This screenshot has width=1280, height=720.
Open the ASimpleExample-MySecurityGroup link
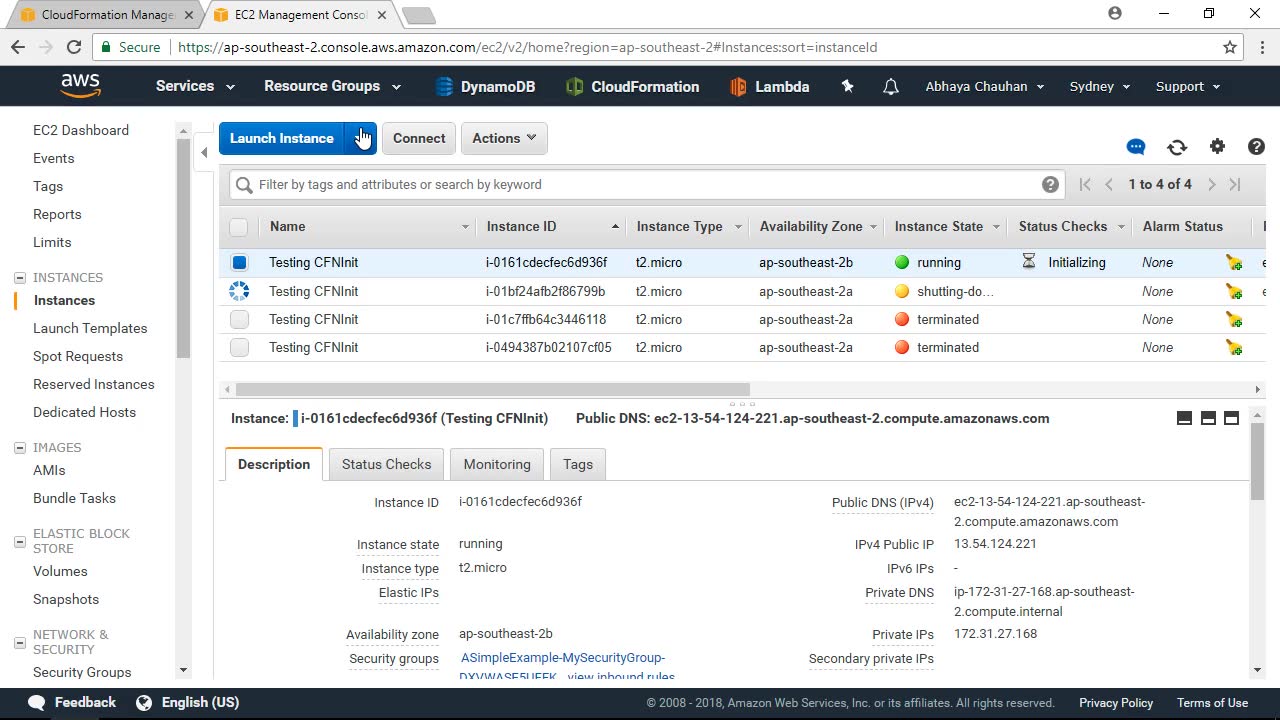point(563,658)
